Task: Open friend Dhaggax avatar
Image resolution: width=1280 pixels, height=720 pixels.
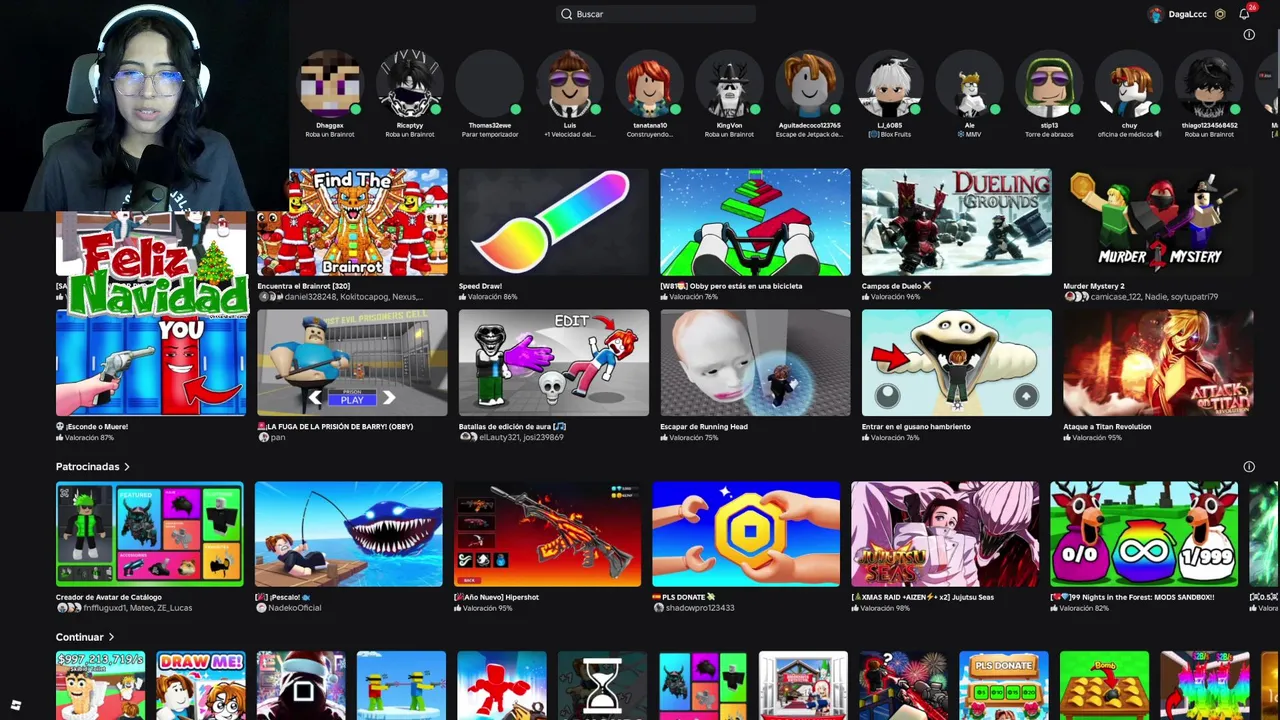Action: (x=329, y=84)
